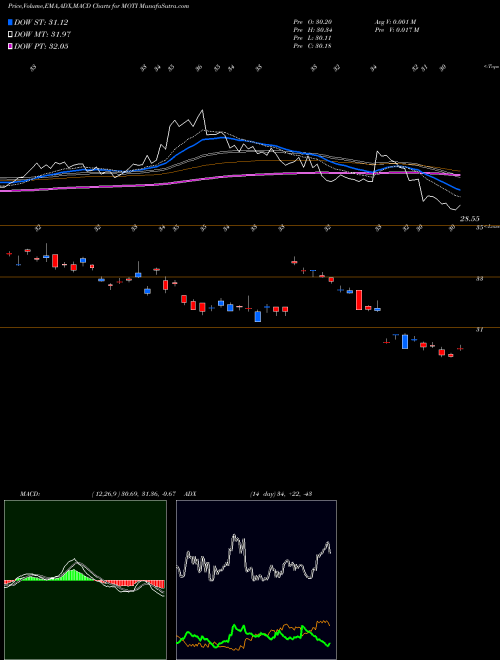Screen dimensions: 500x660
Task: Click the blue DOW ST legend swatch
Action: click(x=10, y=22)
